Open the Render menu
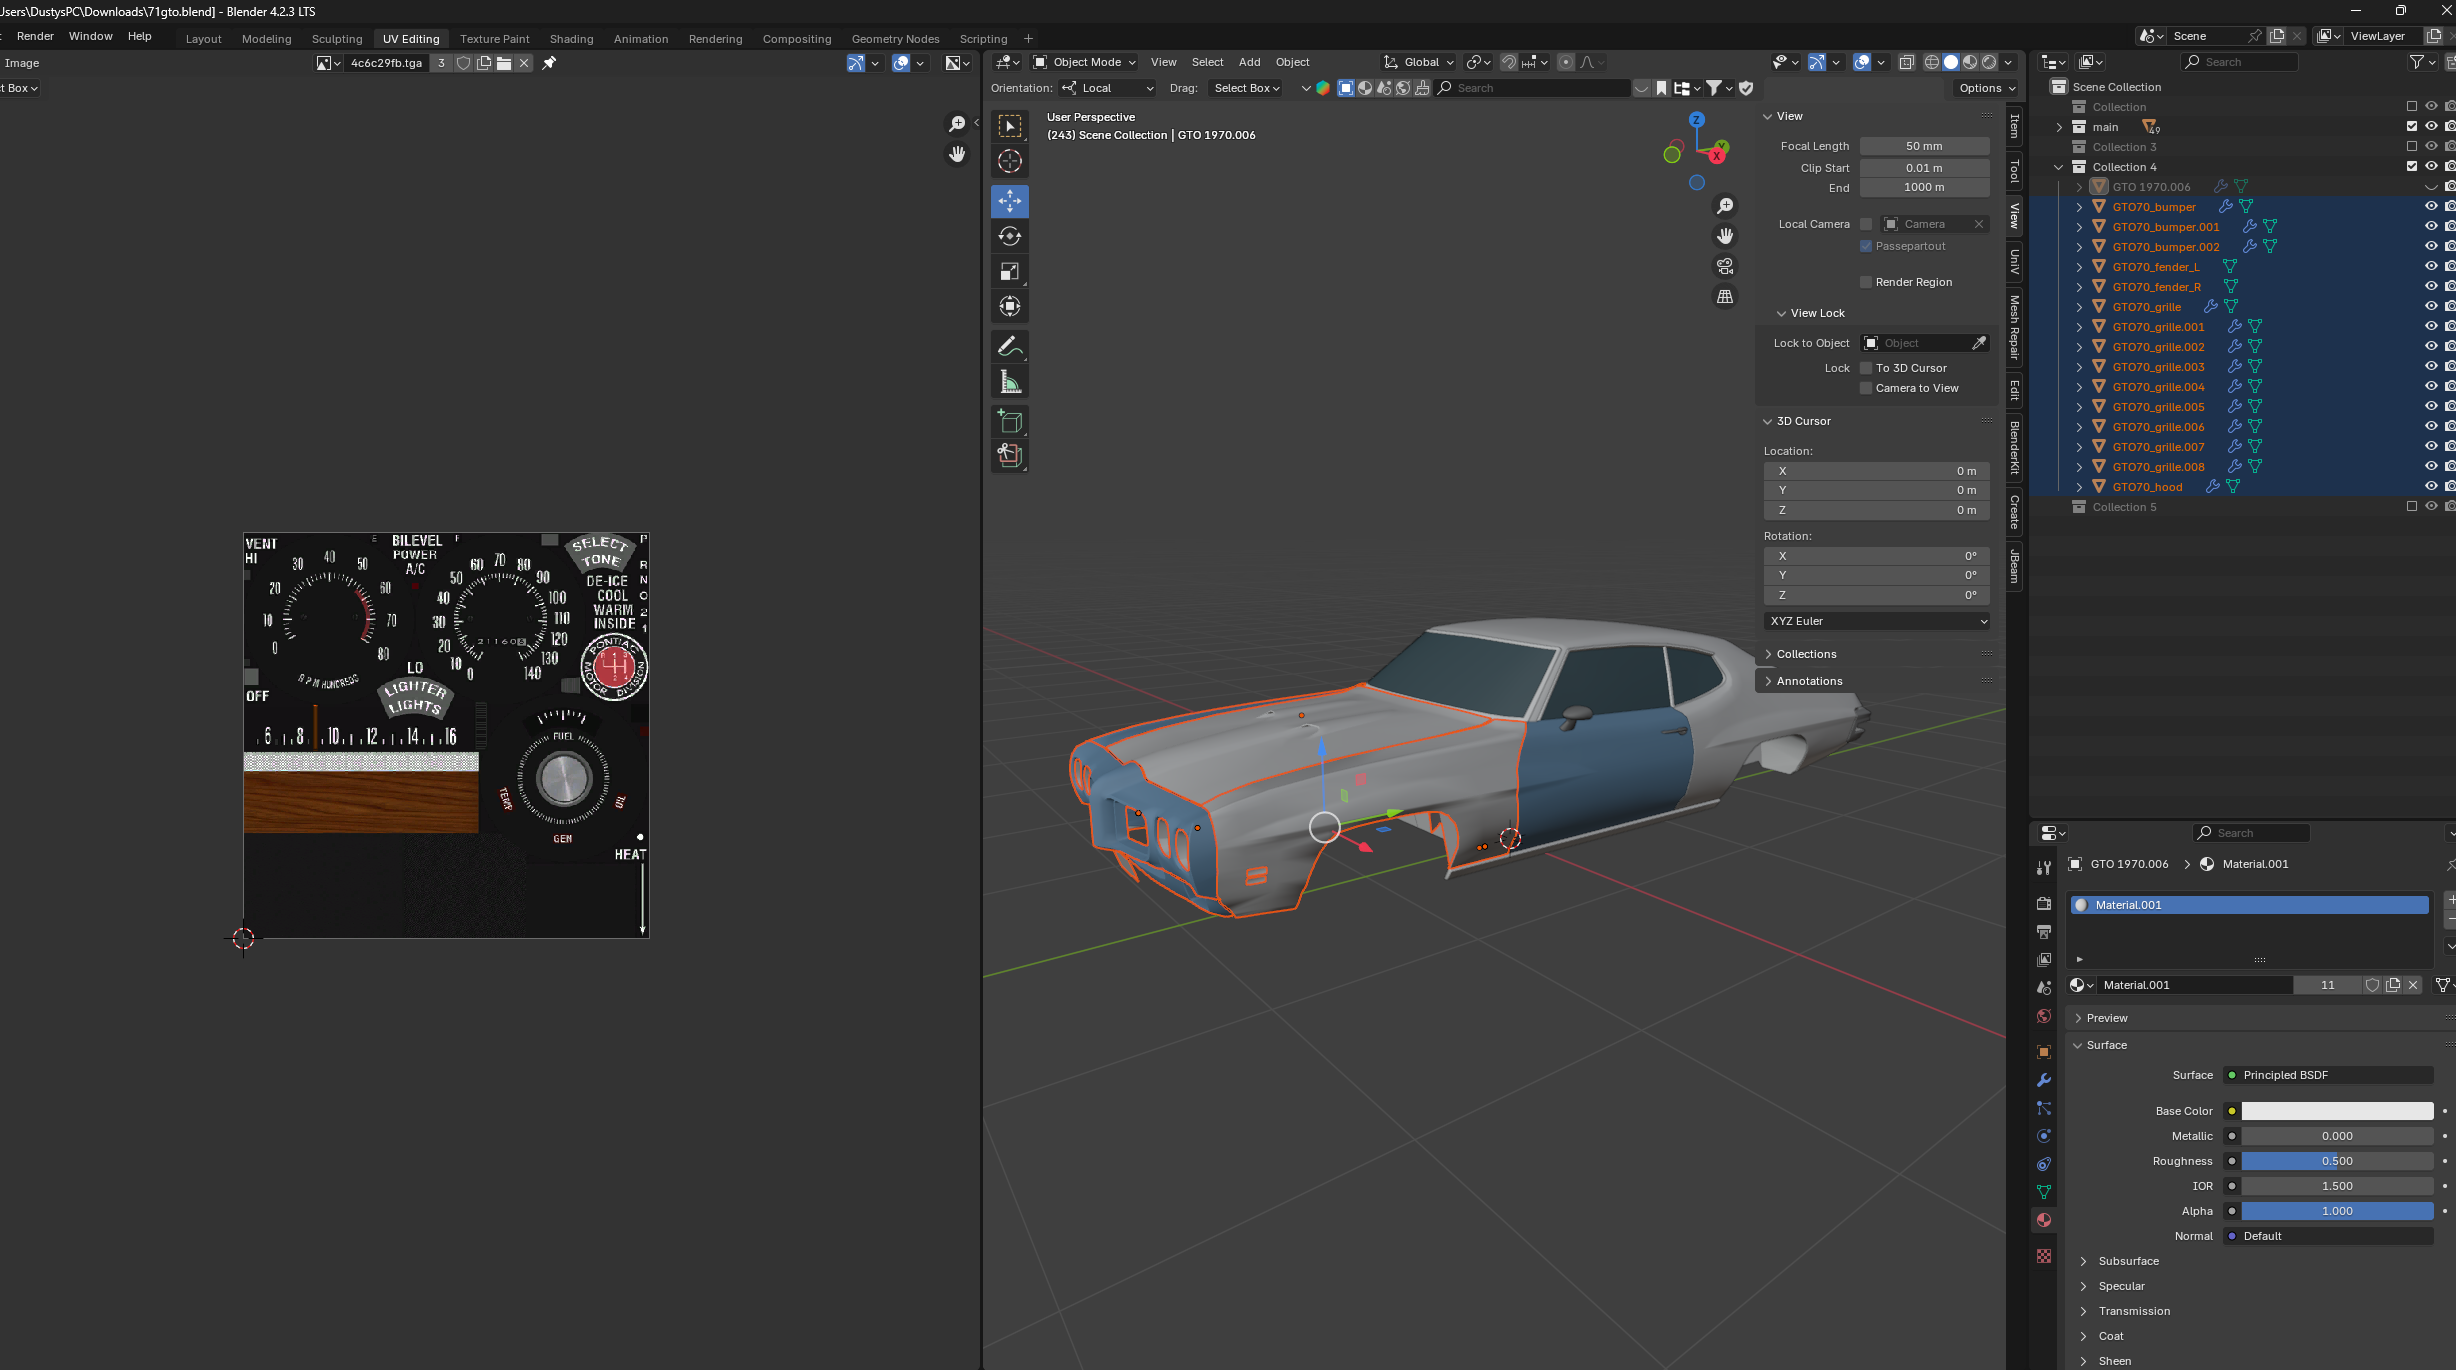 click(x=35, y=36)
